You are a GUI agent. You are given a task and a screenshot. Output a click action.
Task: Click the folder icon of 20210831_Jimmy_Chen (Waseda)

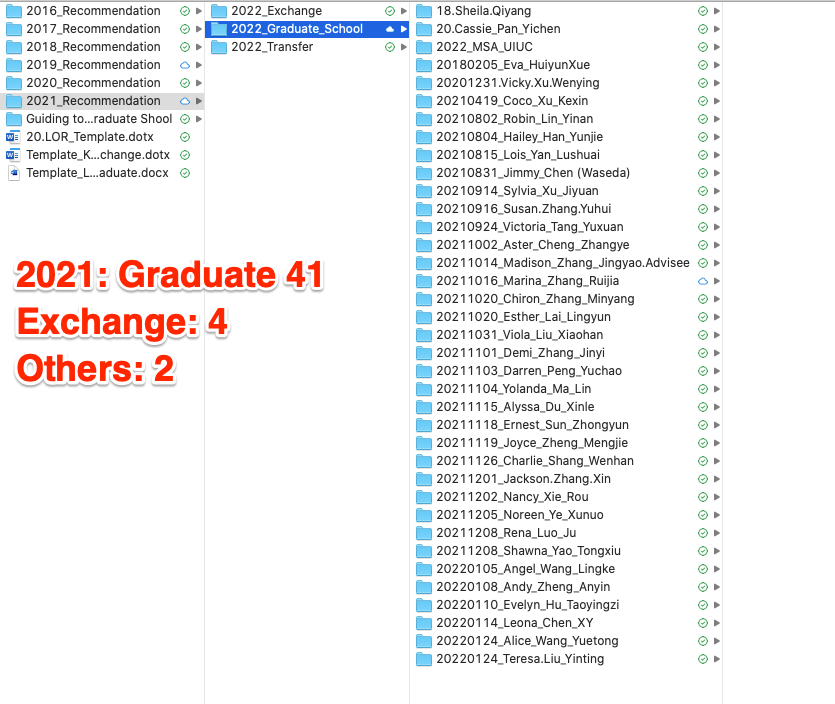coord(424,173)
